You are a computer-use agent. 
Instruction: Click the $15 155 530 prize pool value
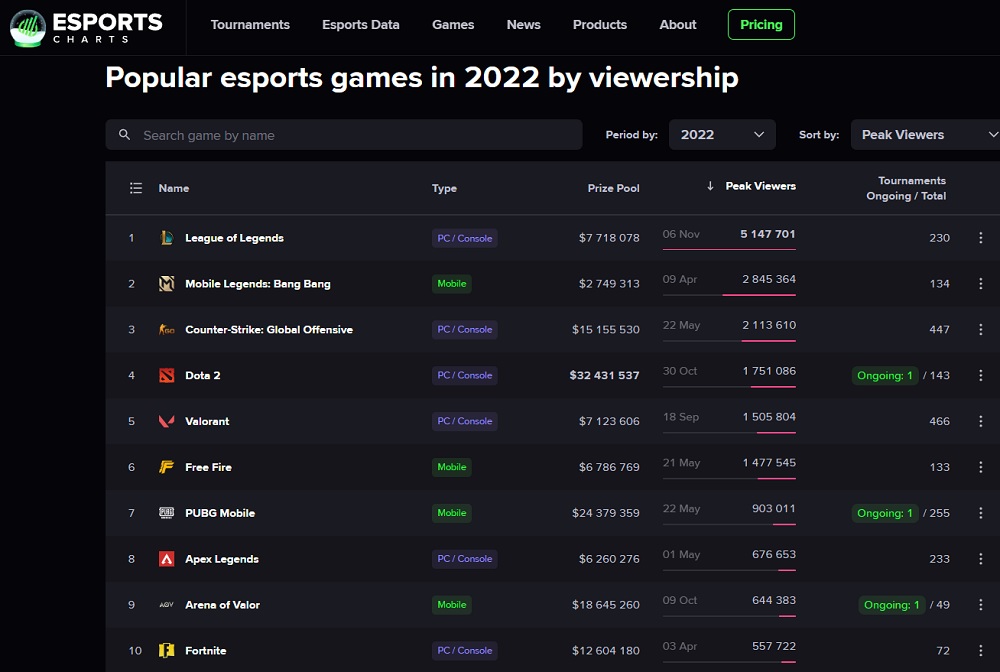605,330
